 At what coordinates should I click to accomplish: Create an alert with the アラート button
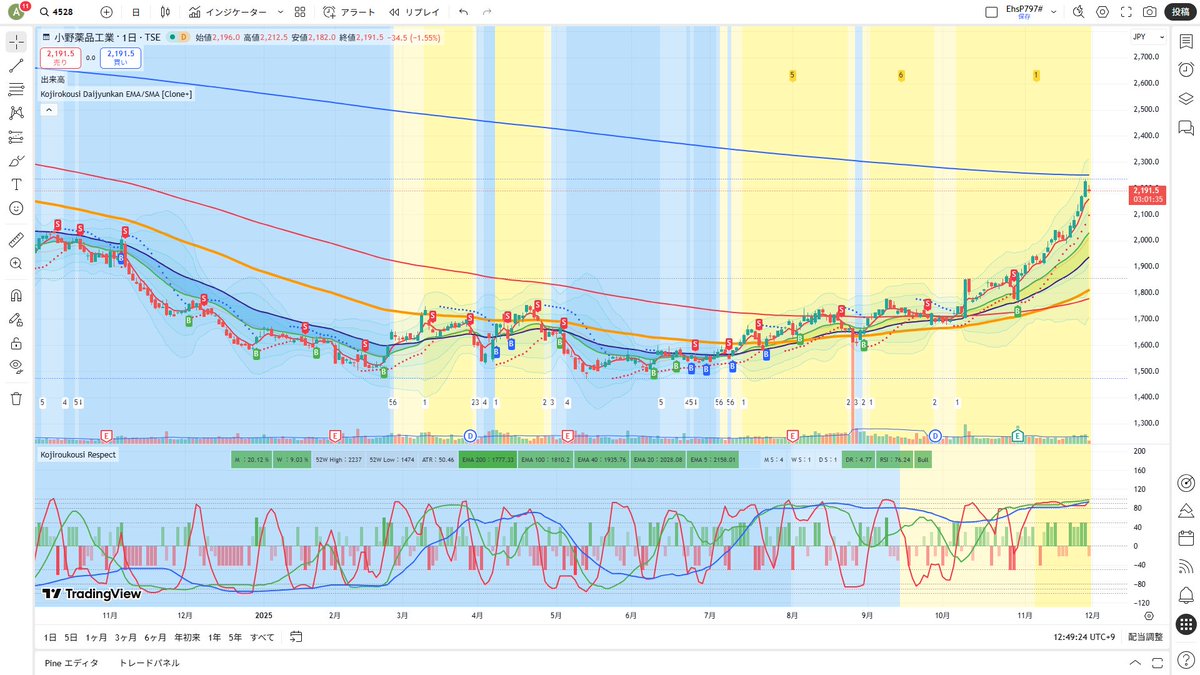(349, 12)
